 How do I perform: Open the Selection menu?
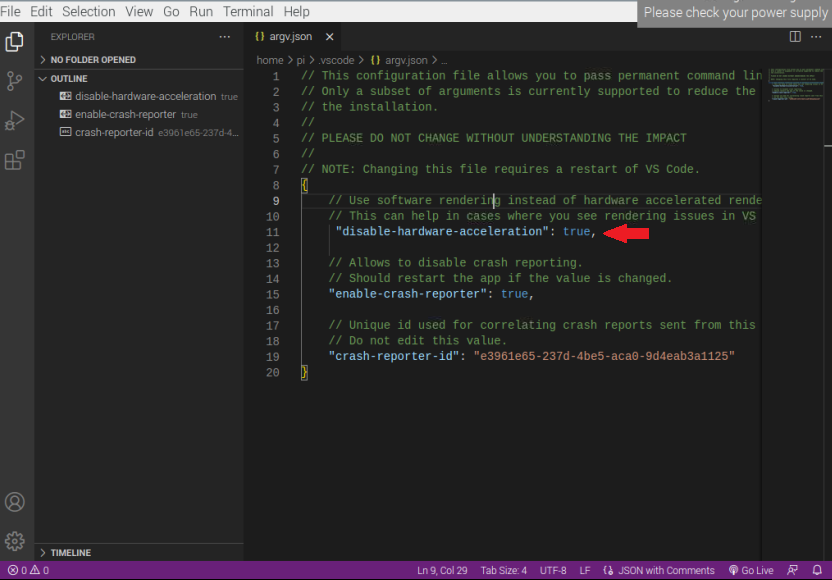(x=88, y=11)
